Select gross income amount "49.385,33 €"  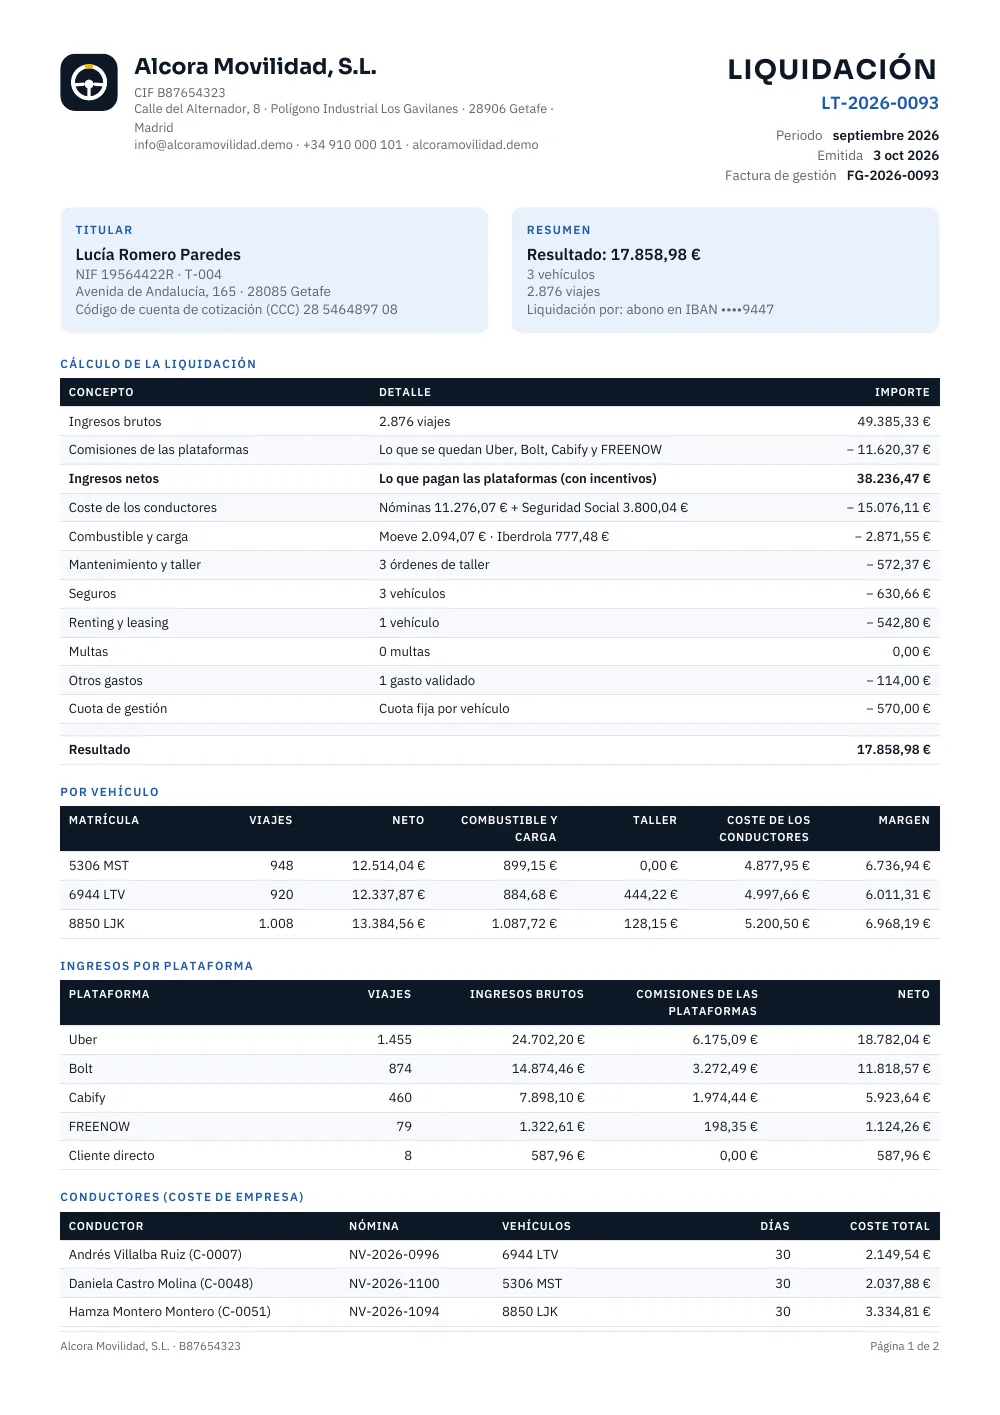pyautogui.click(x=894, y=422)
